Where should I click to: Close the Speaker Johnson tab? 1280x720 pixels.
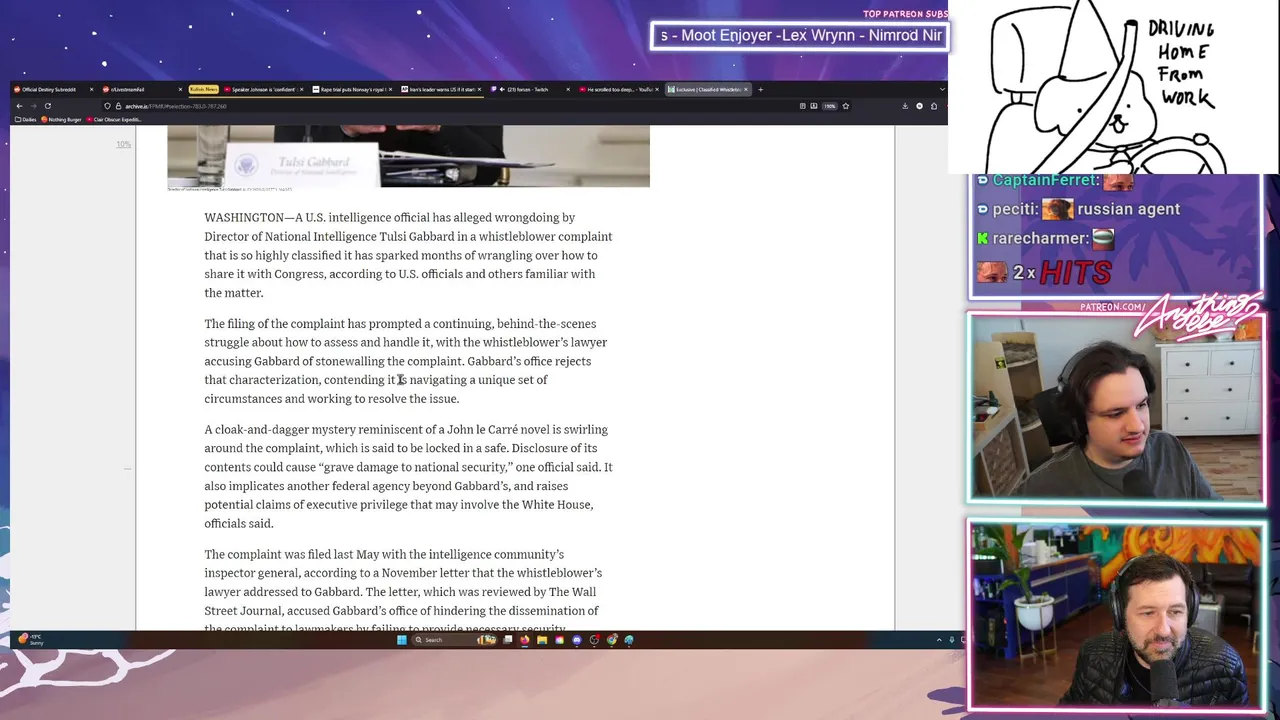[x=301, y=90]
